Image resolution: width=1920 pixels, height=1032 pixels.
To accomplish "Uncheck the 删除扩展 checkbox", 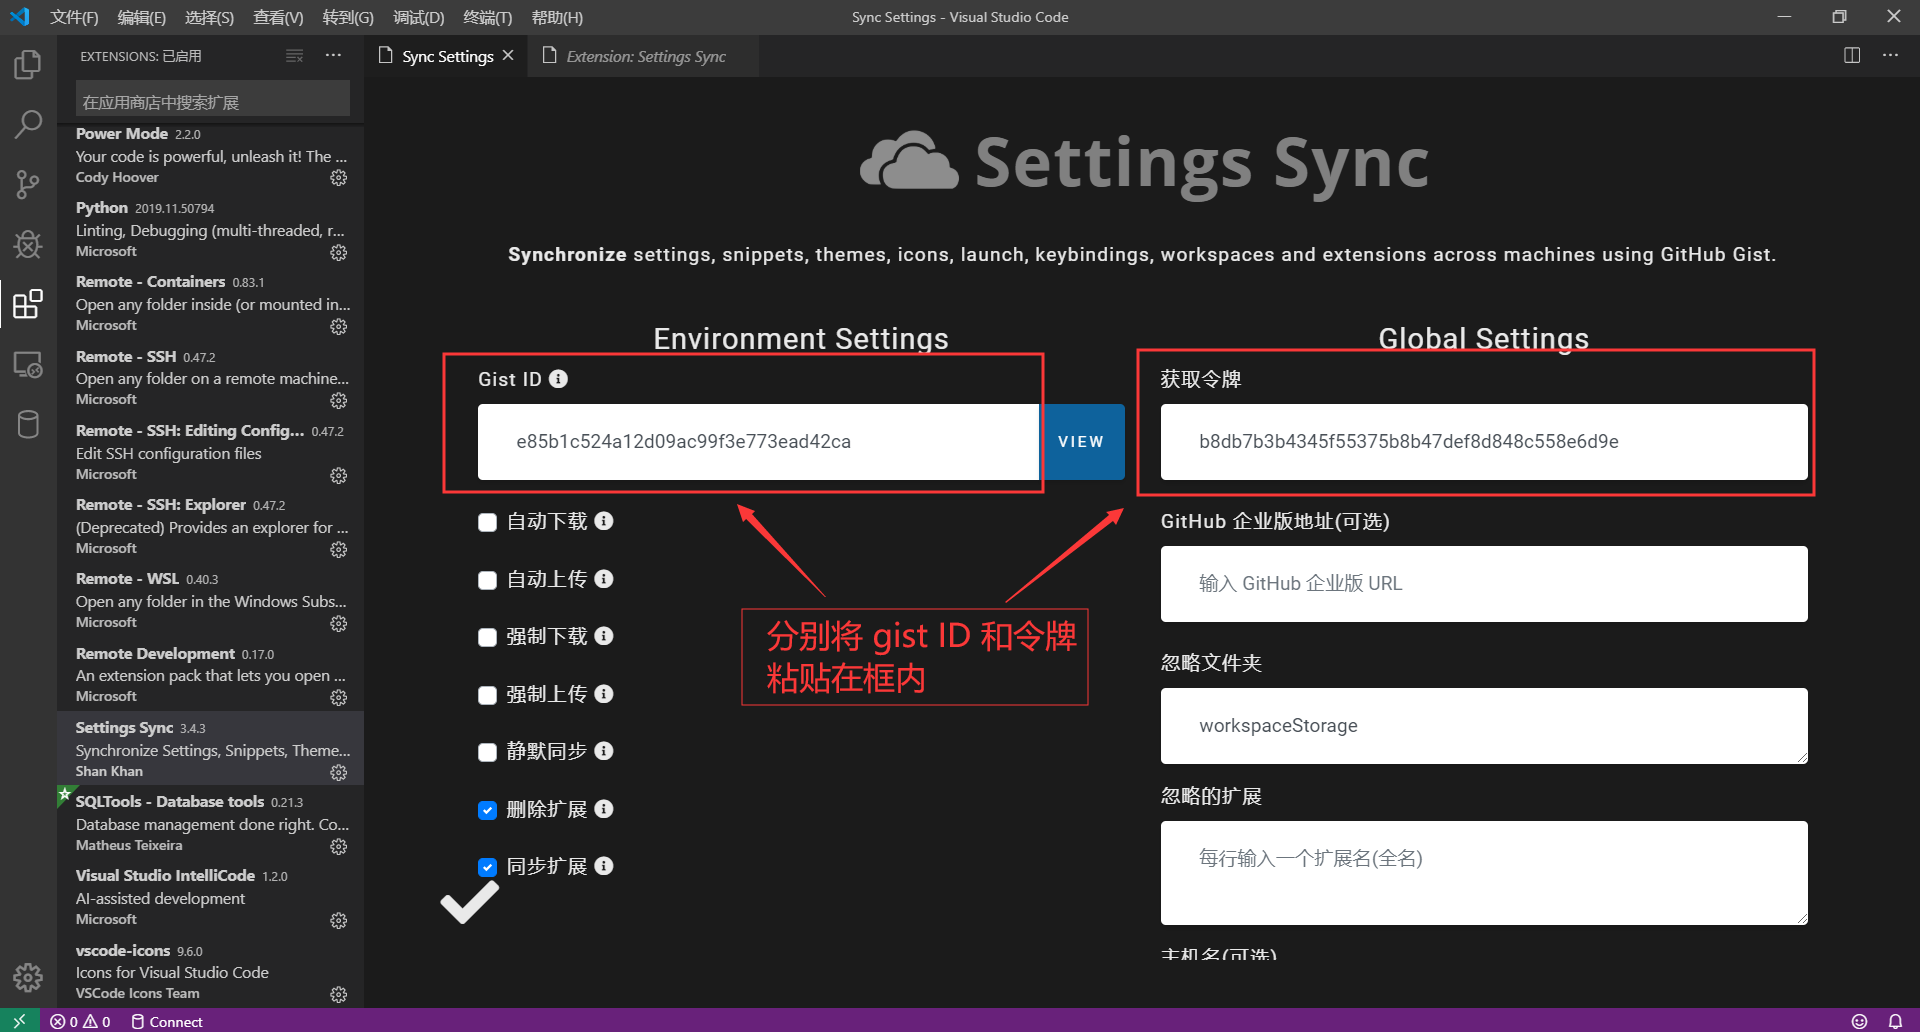I will 488,810.
